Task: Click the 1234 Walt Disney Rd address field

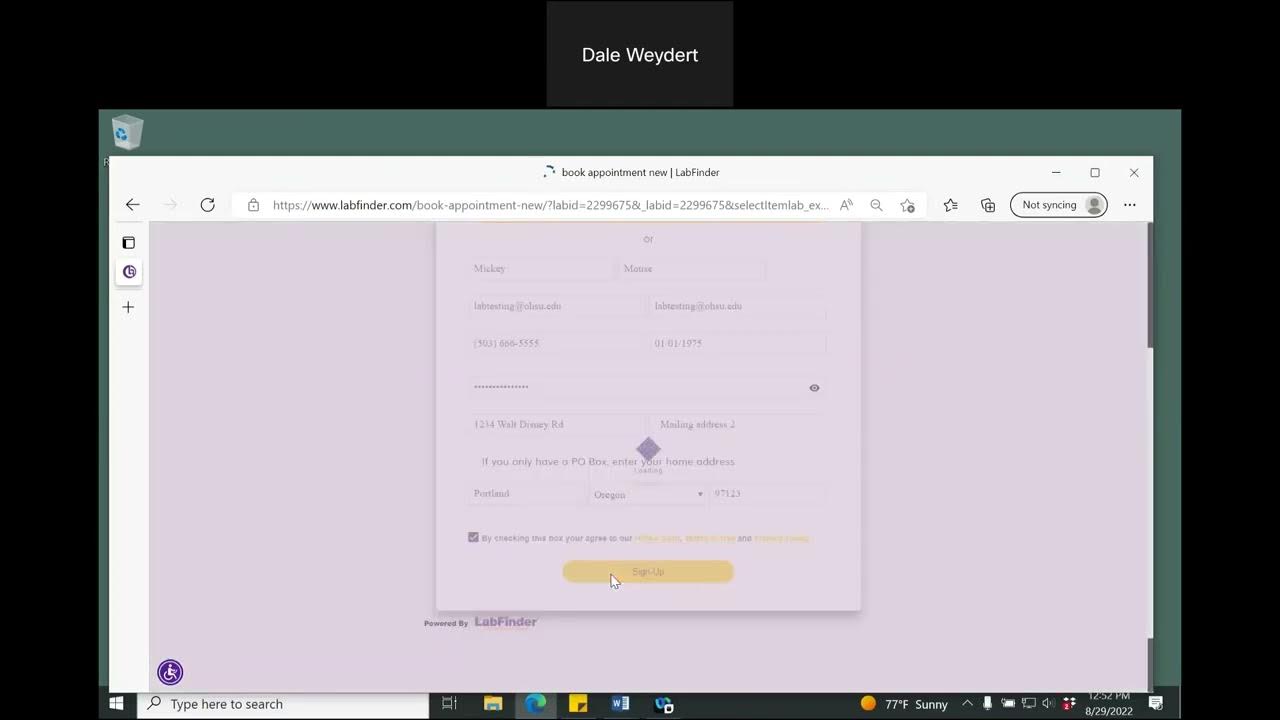Action: click(557, 424)
